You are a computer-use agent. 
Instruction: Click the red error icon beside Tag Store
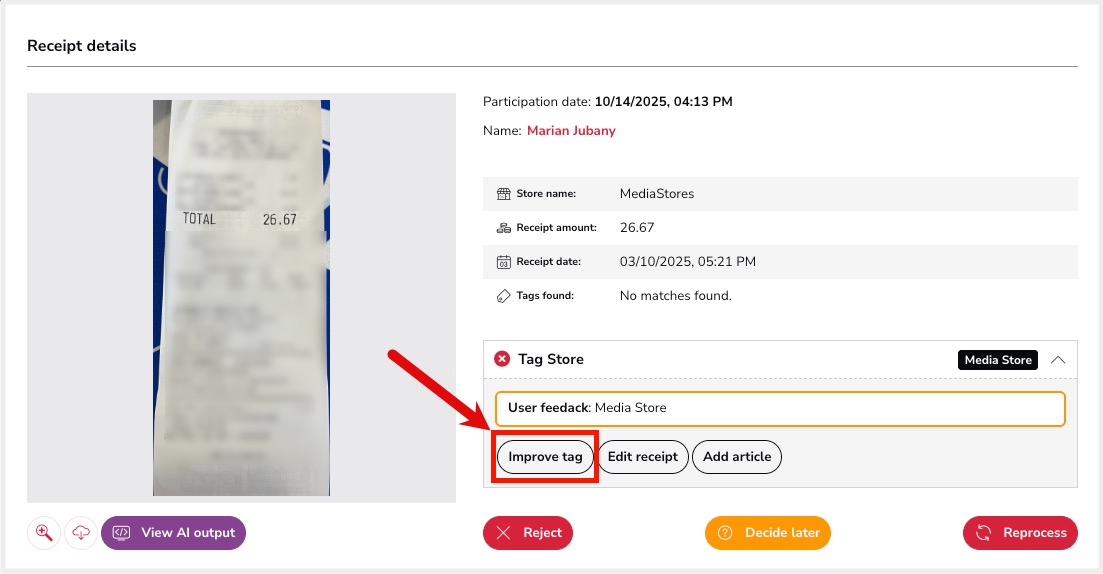pyautogui.click(x=502, y=359)
